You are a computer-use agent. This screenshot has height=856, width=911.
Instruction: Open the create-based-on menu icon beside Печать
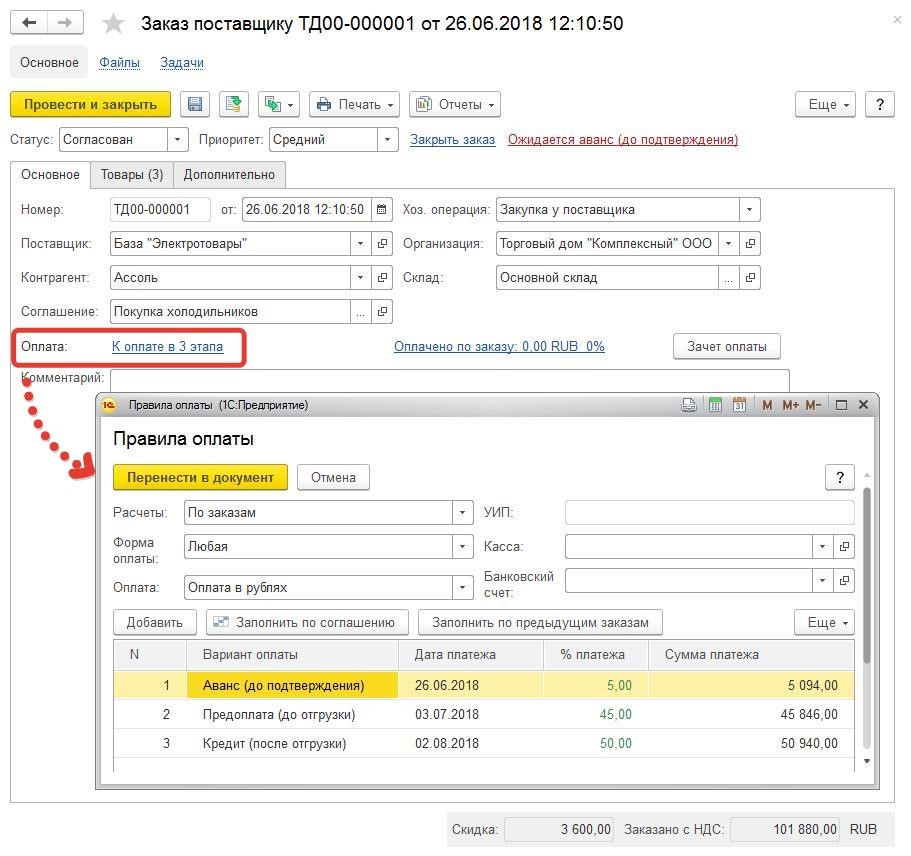(279, 104)
